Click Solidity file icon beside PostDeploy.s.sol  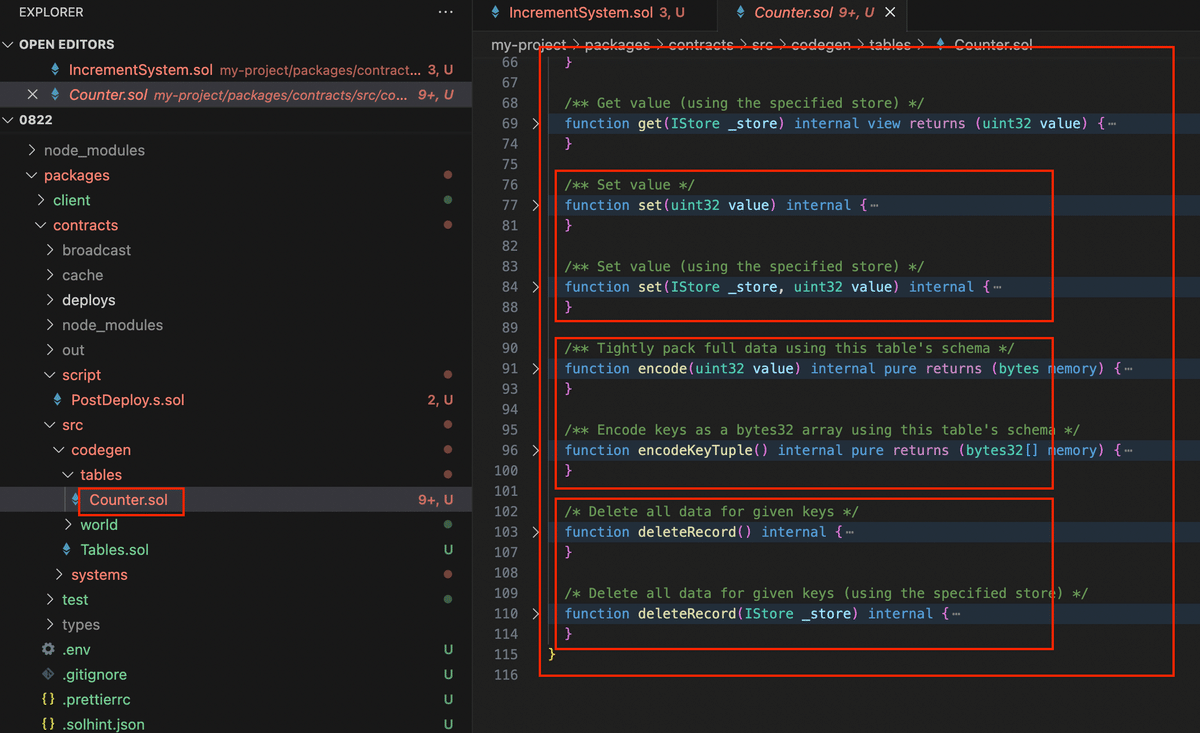[x=56, y=400]
